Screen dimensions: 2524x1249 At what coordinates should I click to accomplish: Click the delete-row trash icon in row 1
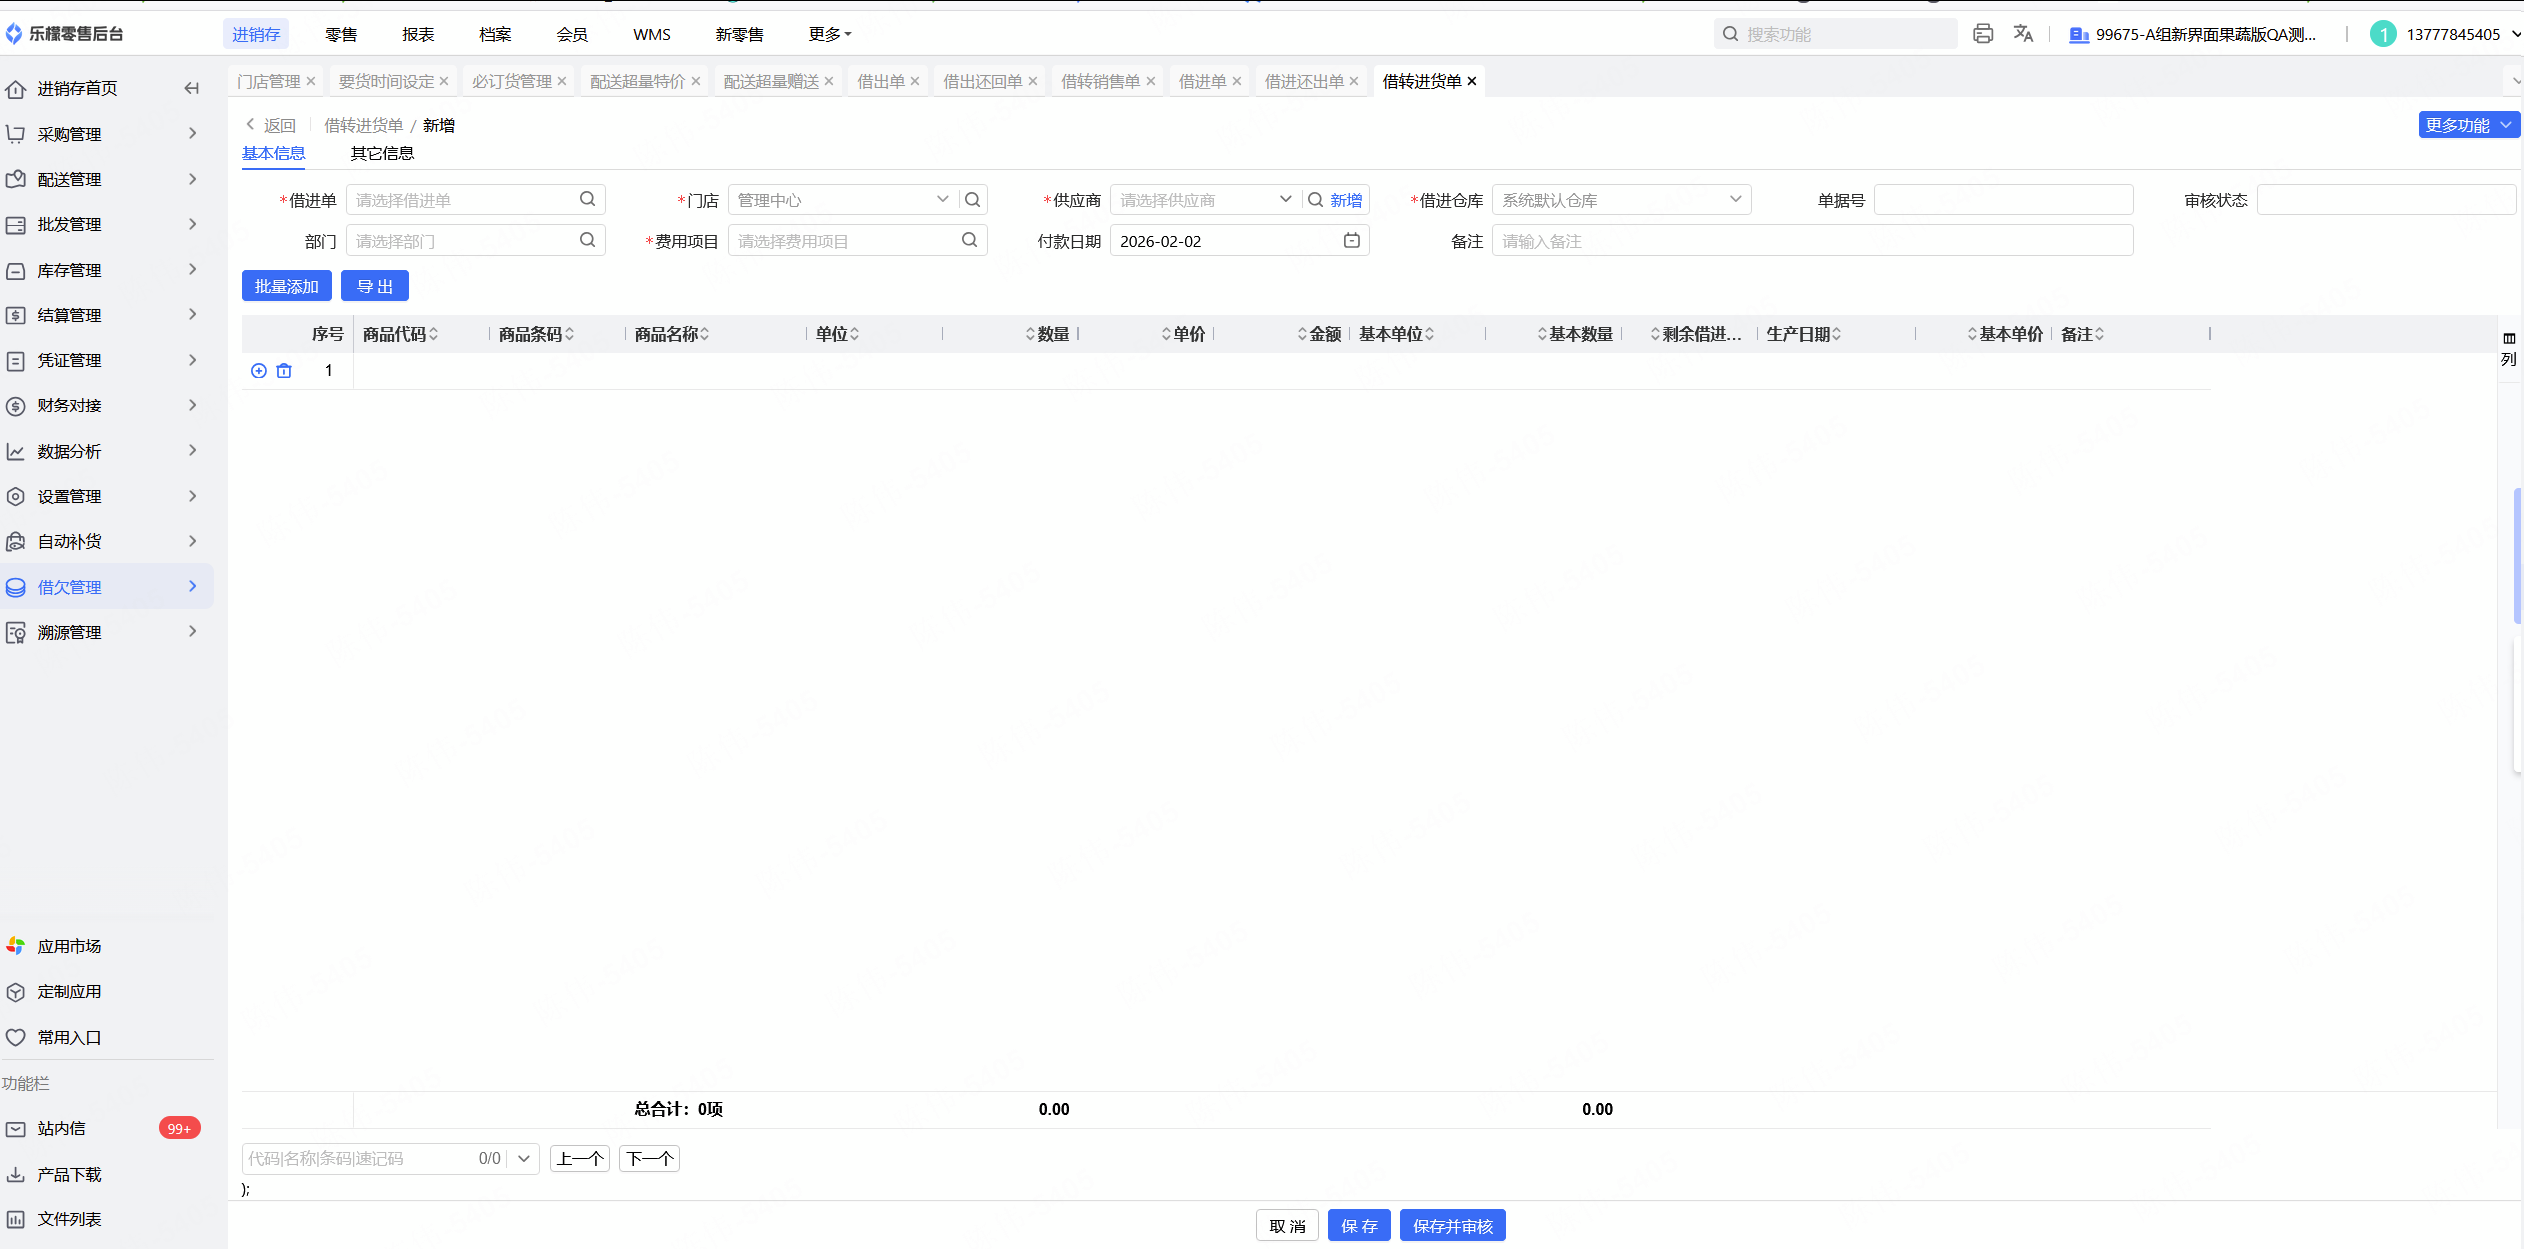click(x=284, y=371)
